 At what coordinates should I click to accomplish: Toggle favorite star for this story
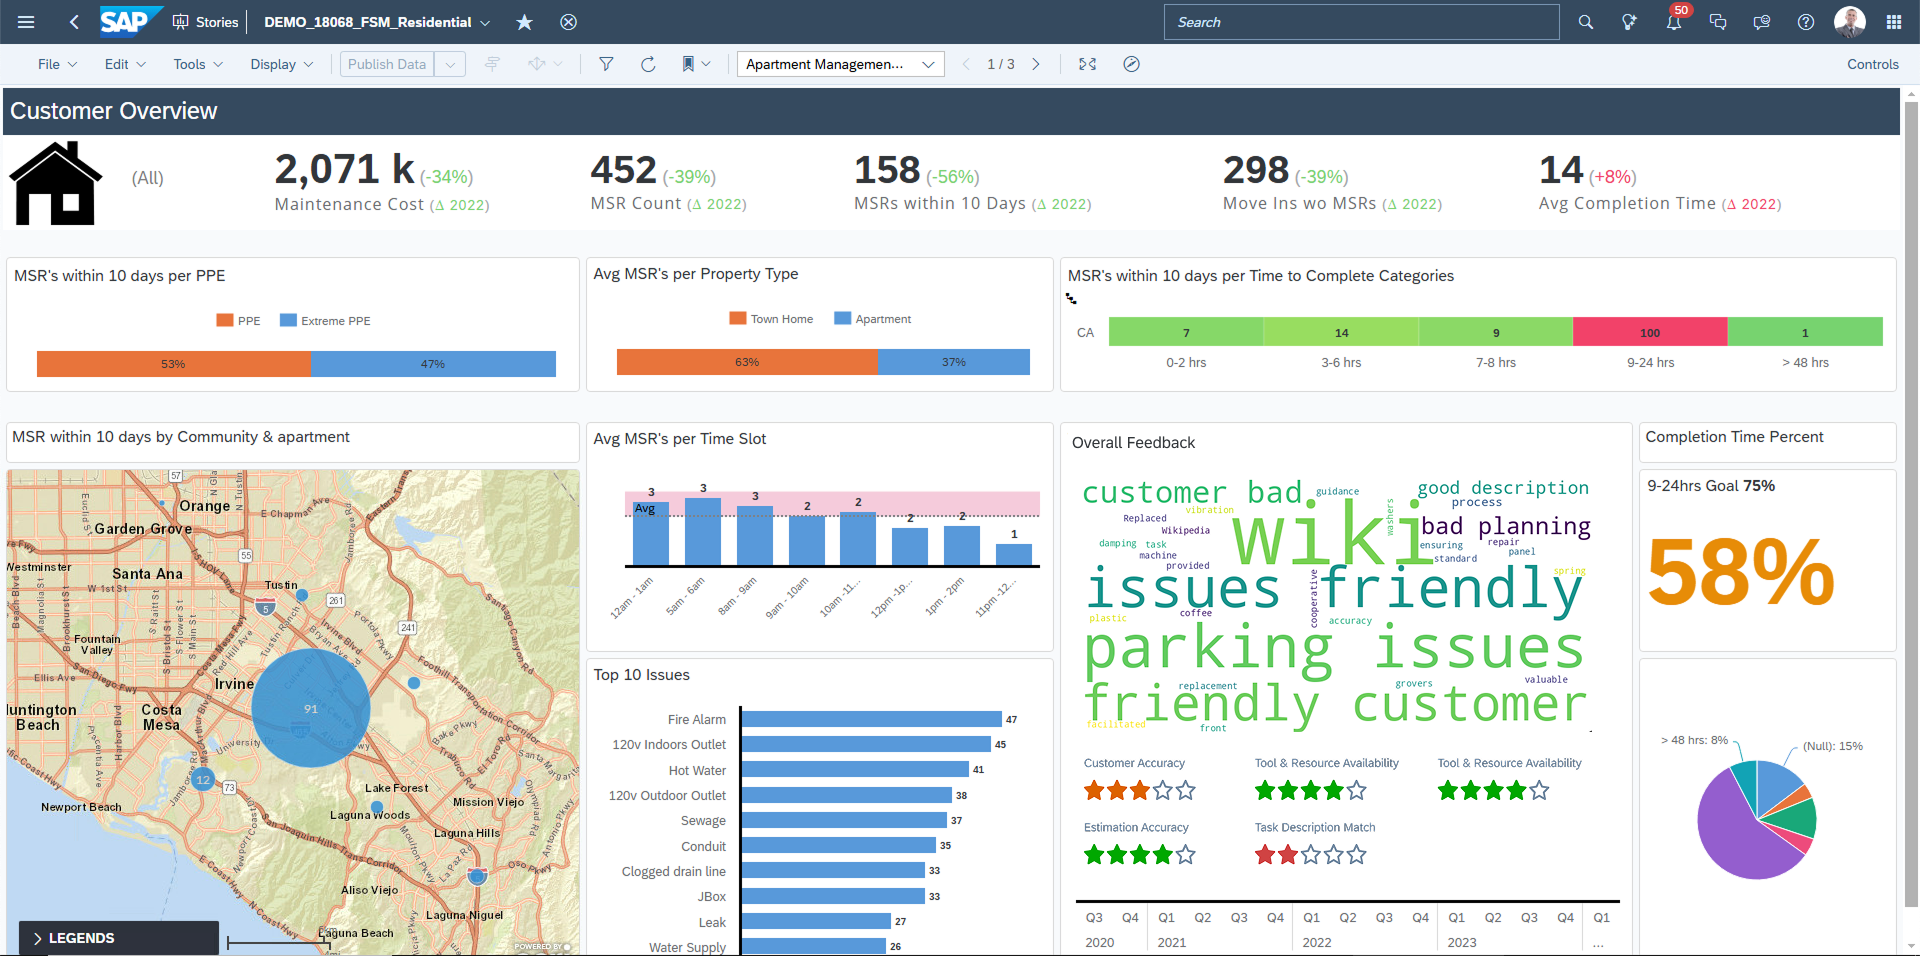[524, 22]
